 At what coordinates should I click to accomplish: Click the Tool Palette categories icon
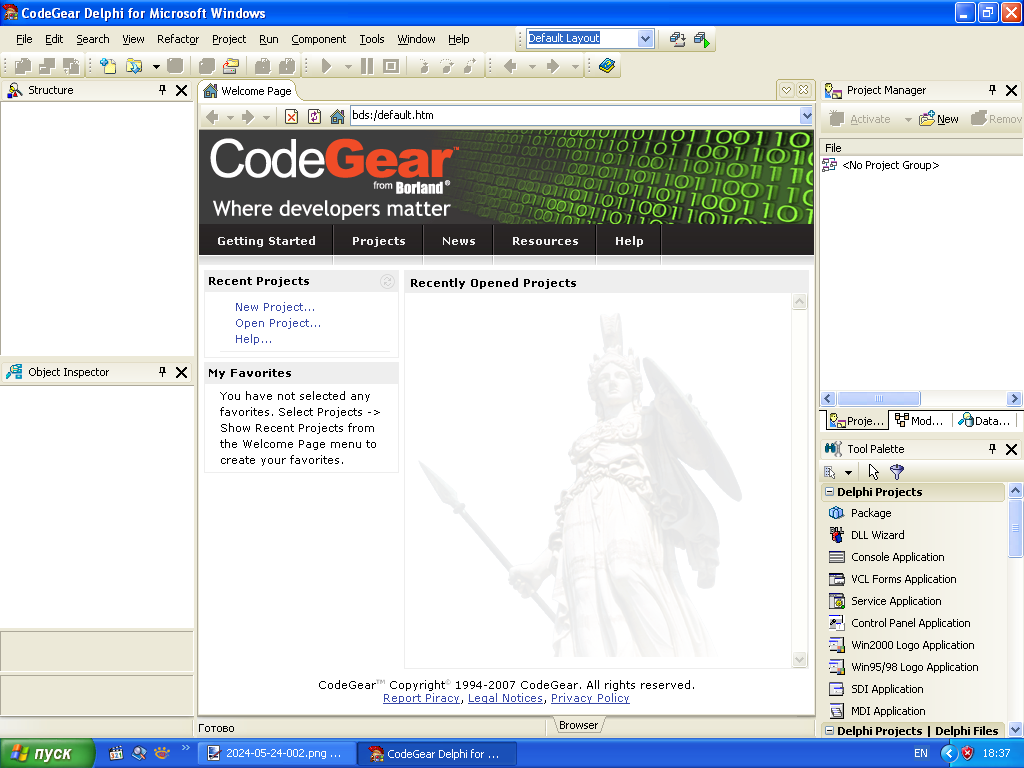[x=830, y=472]
